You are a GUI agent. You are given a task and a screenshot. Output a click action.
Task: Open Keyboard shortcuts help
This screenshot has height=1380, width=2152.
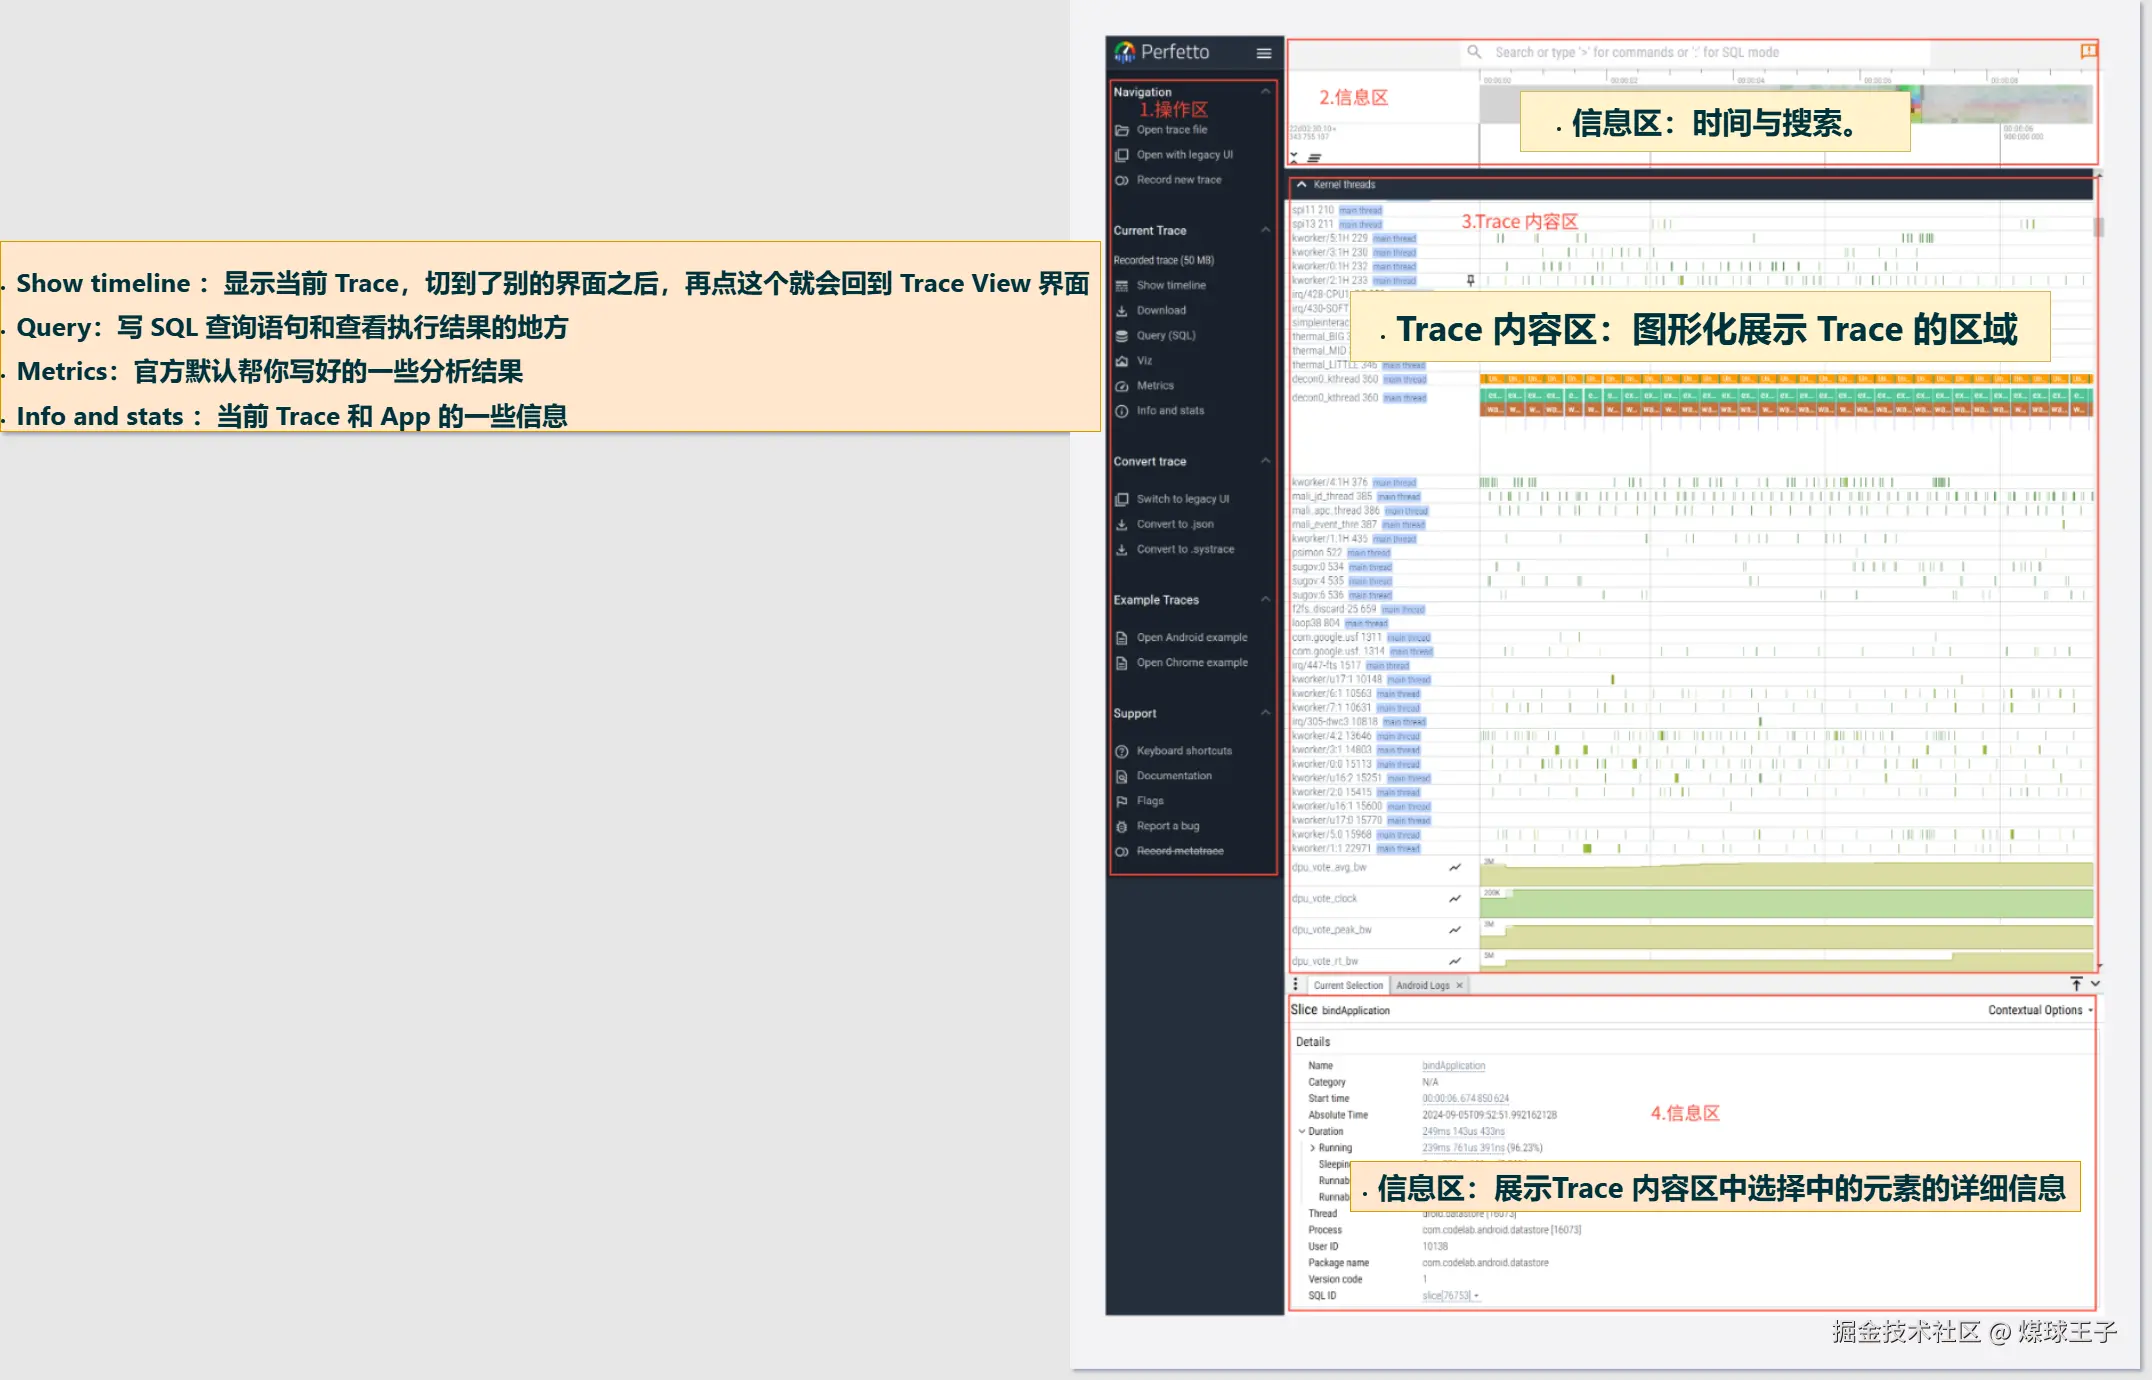click(1184, 750)
